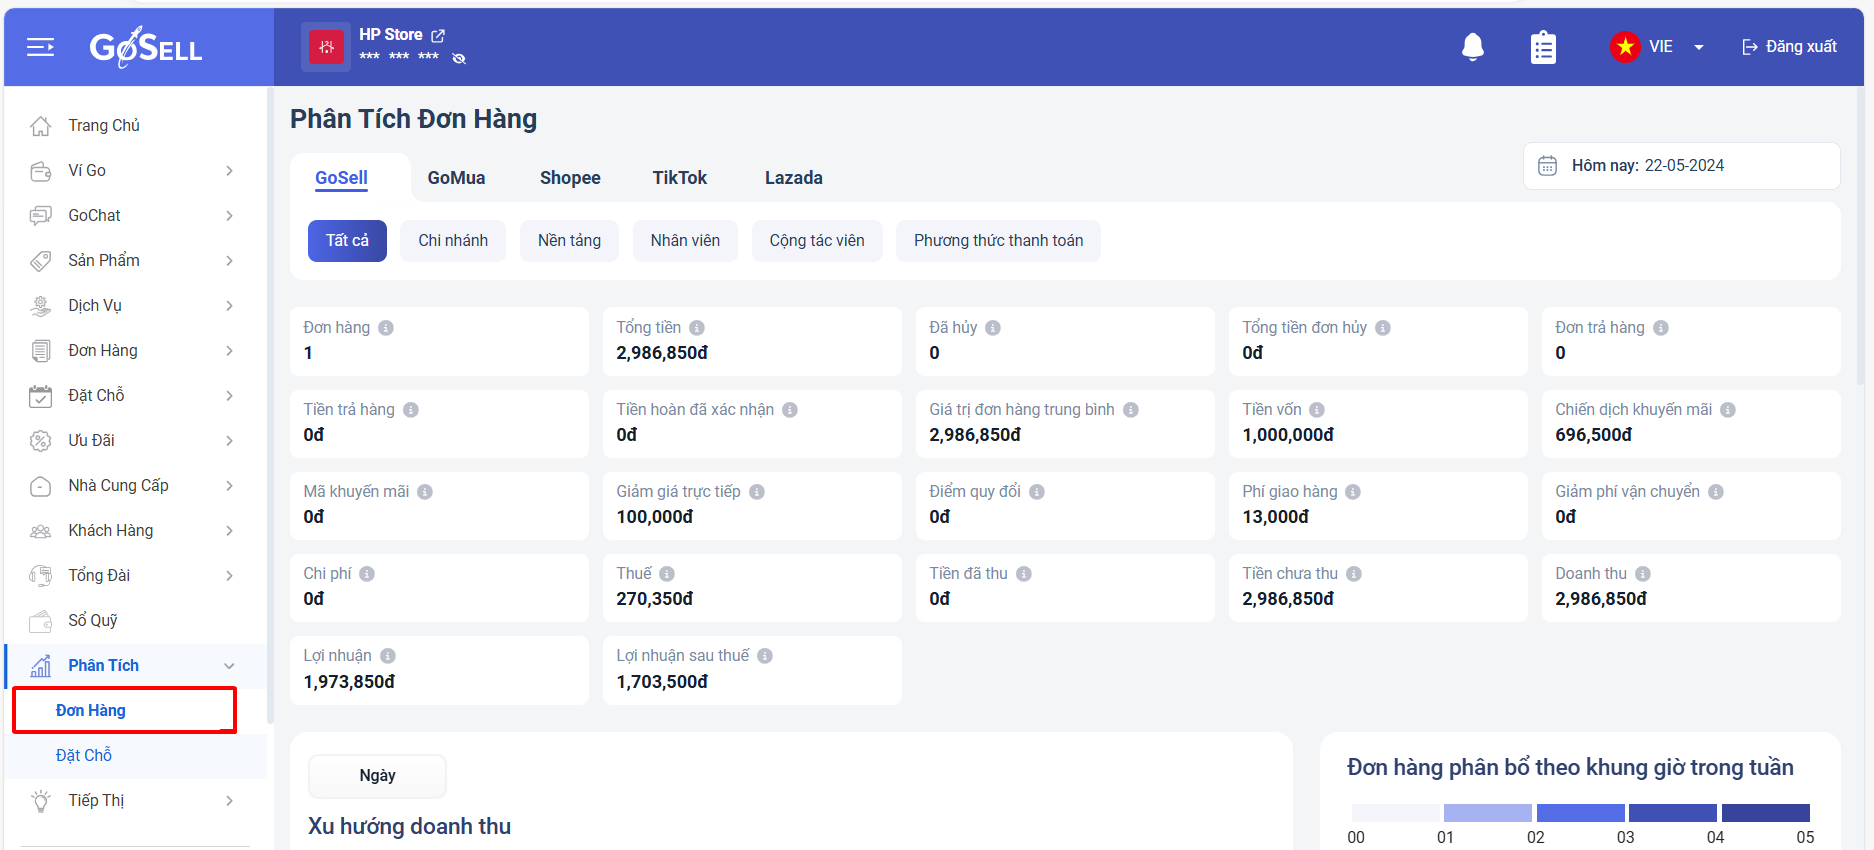Image resolution: width=1874 pixels, height=850 pixels.
Task: Switch to the GoSell tab
Action: 342,178
